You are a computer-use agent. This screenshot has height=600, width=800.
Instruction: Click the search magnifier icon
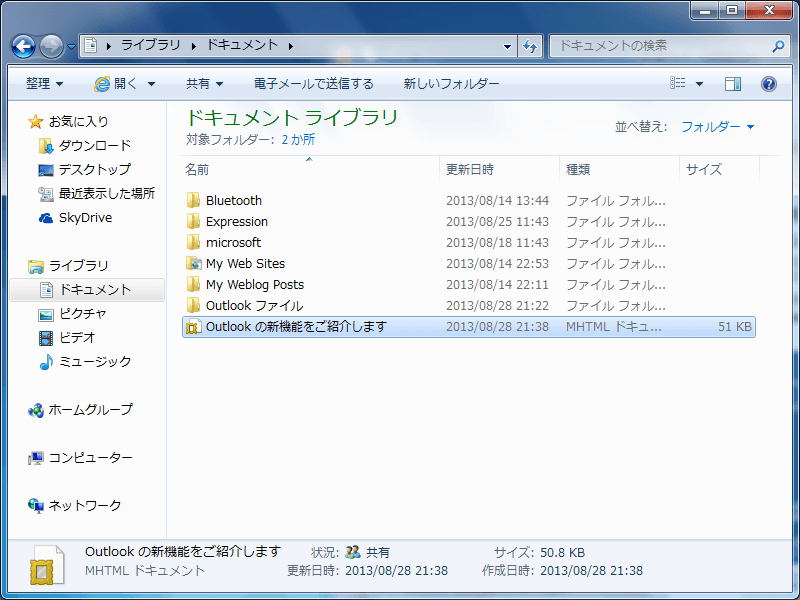click(x=778, y=46)
